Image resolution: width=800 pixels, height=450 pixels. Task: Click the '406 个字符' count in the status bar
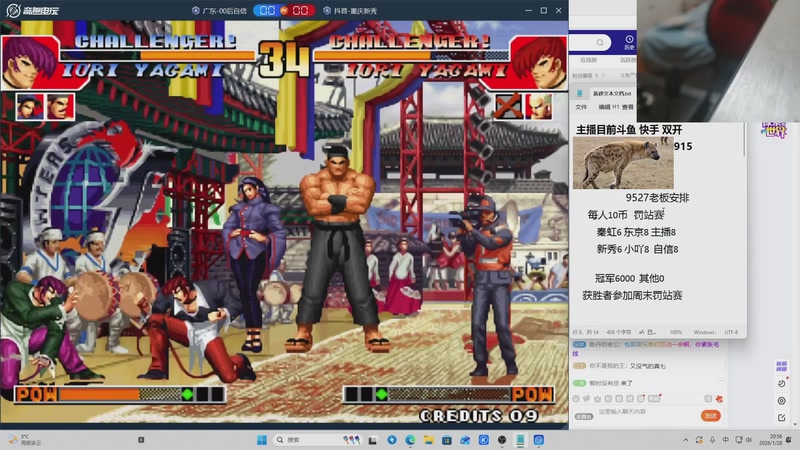618,332
